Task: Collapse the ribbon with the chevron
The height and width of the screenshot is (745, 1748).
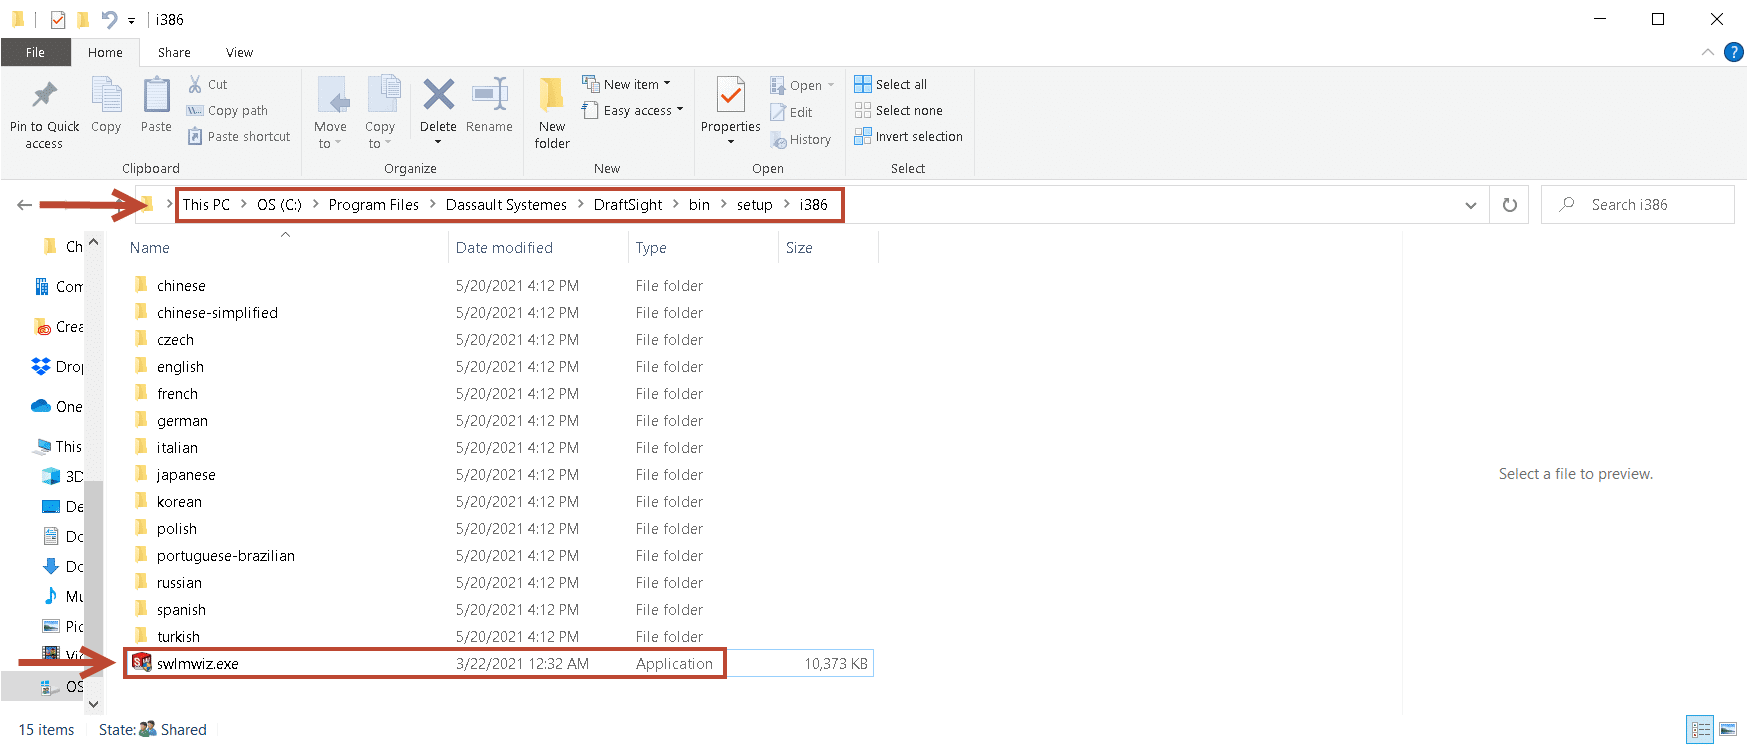Action: pos(1708,52)
